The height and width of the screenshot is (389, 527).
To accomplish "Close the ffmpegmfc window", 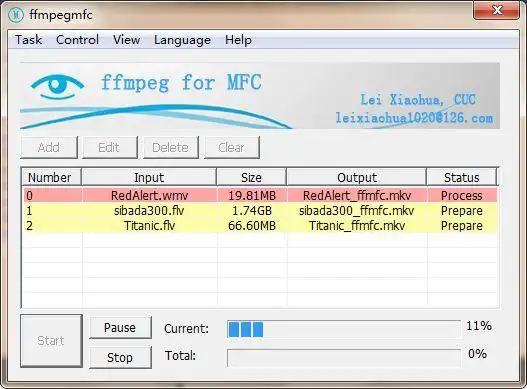I will pos(497,10).
